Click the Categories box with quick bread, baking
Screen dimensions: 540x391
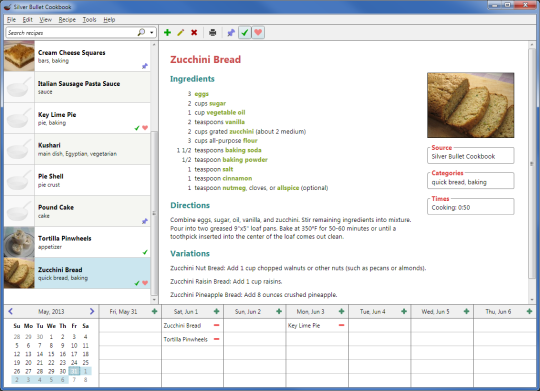click(470, 181)
